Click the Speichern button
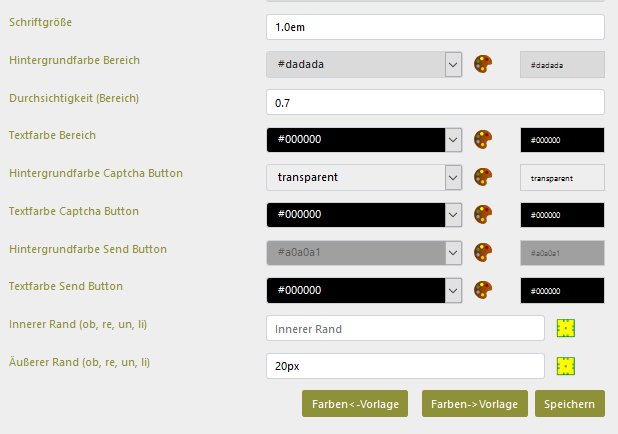This screenshot has width=618, height=434. click(x=569, y=404)
